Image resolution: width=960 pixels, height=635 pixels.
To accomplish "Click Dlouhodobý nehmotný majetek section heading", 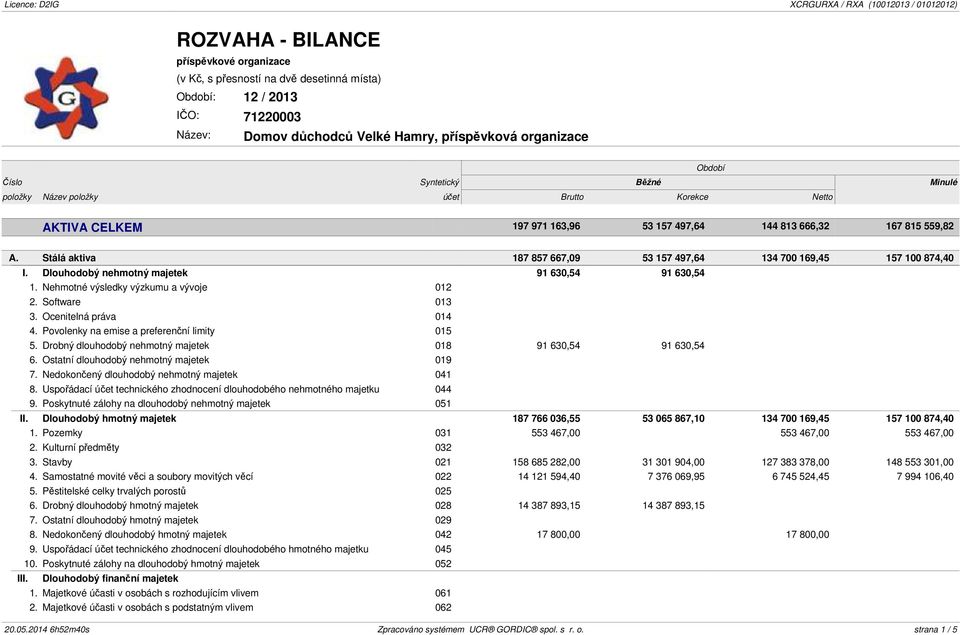I will 114,272.
